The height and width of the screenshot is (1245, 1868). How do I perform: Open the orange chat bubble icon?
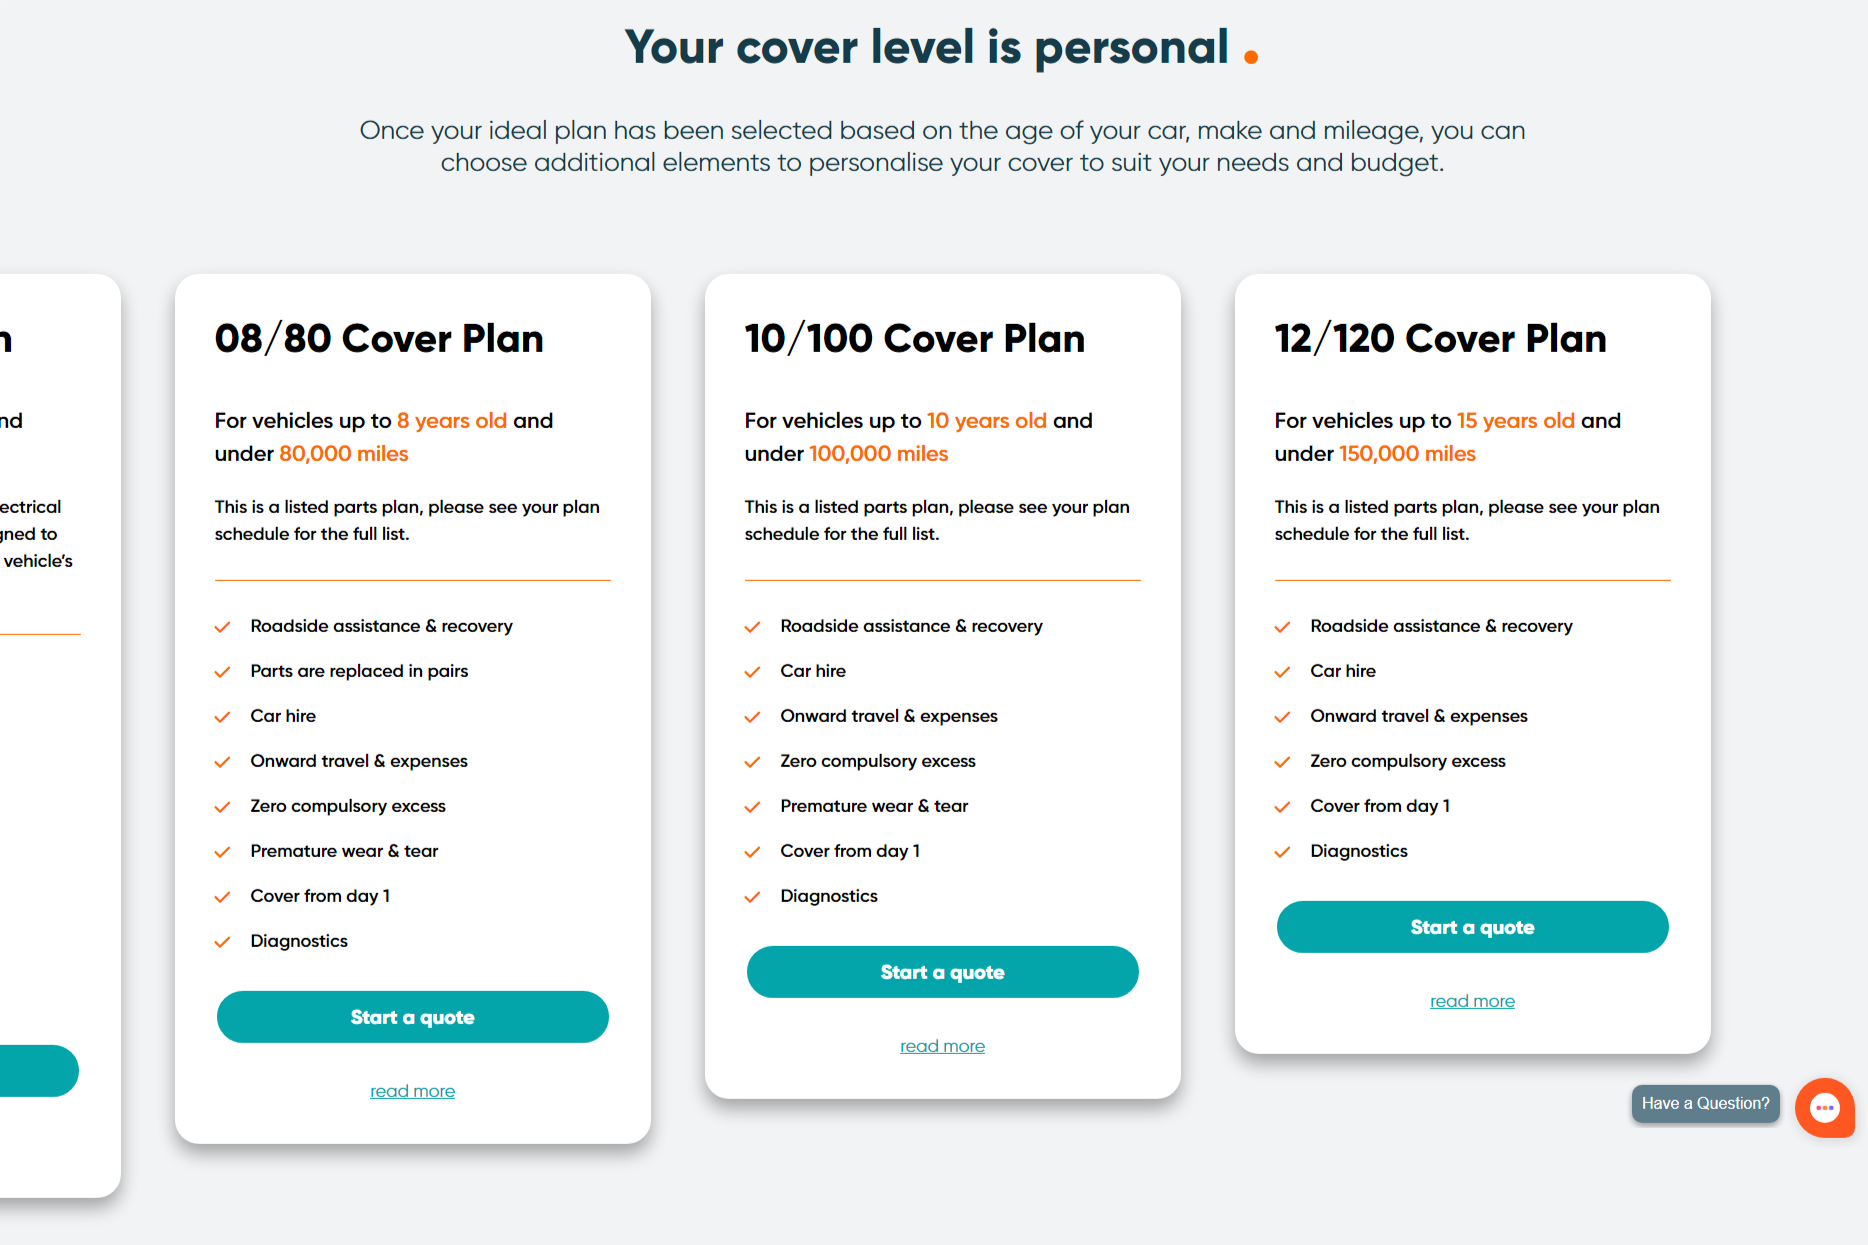click(1824, 1107)
